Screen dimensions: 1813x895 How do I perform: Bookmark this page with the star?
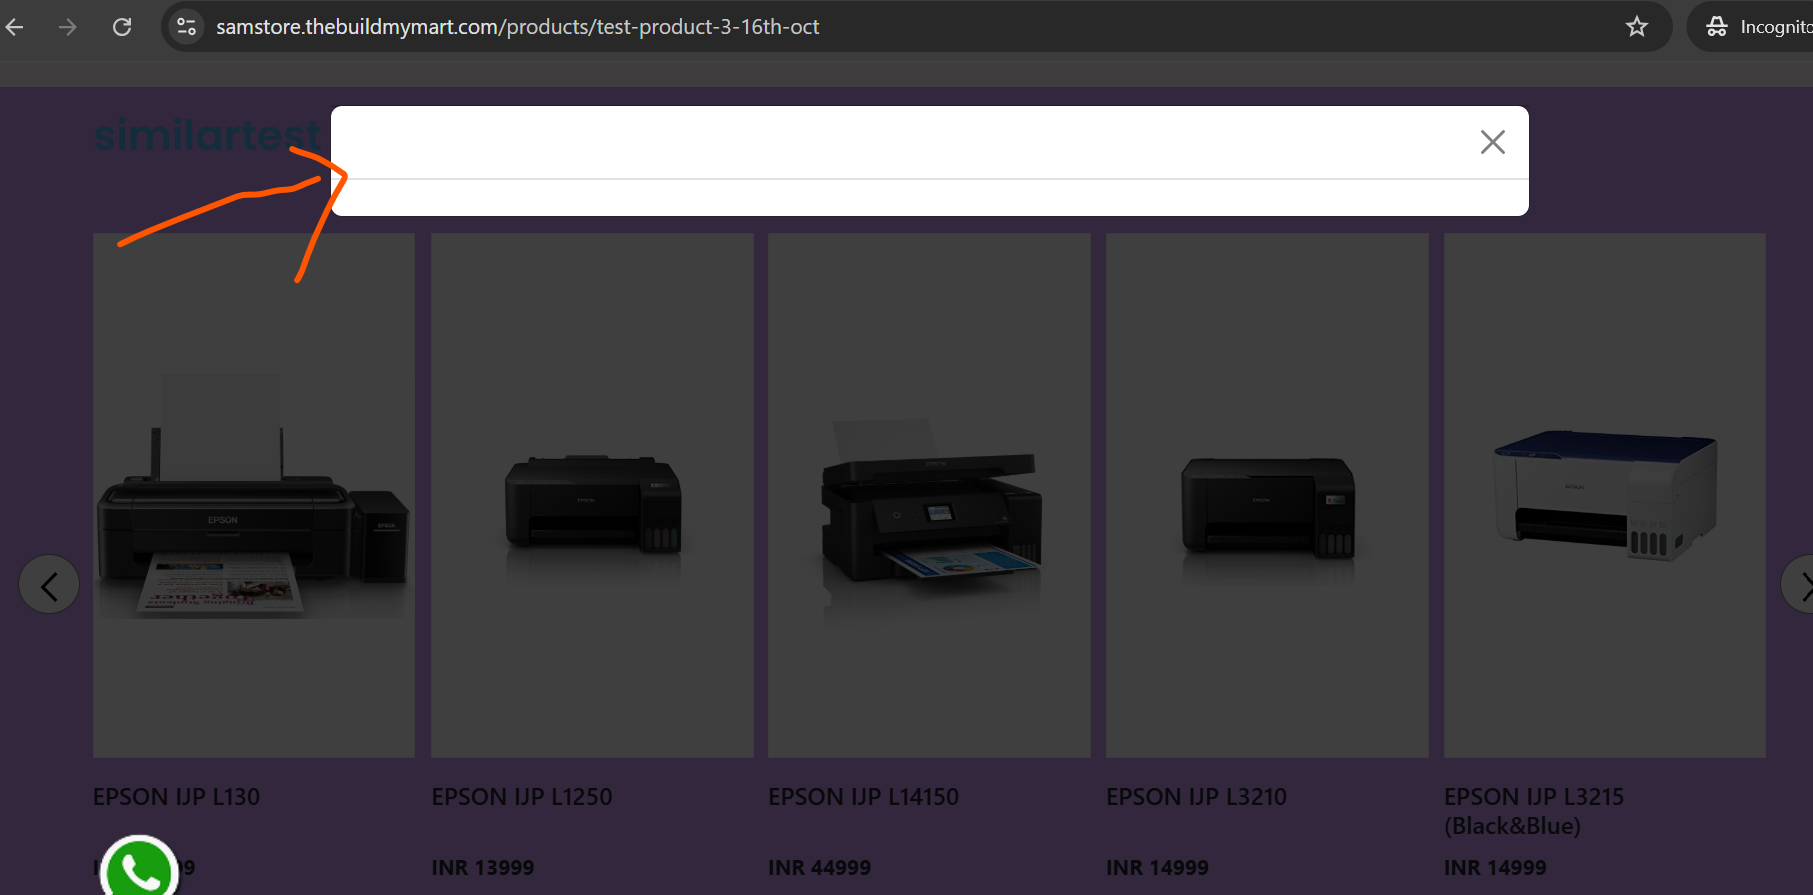(x=1637, y=27)
